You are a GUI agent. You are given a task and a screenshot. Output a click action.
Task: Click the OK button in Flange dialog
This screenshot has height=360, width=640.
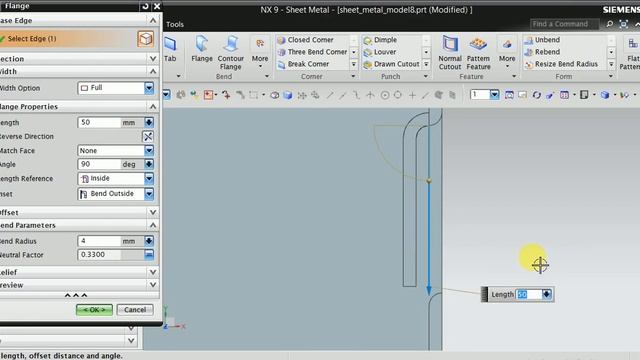tap(94, 310)
